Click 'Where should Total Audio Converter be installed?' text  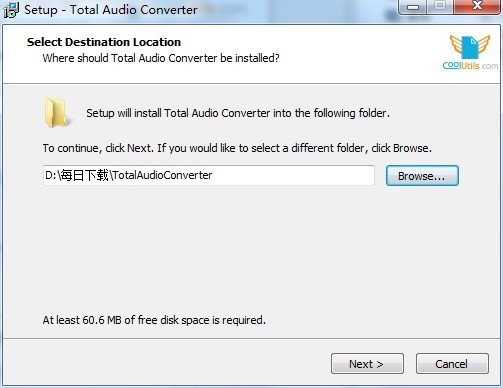161,58
